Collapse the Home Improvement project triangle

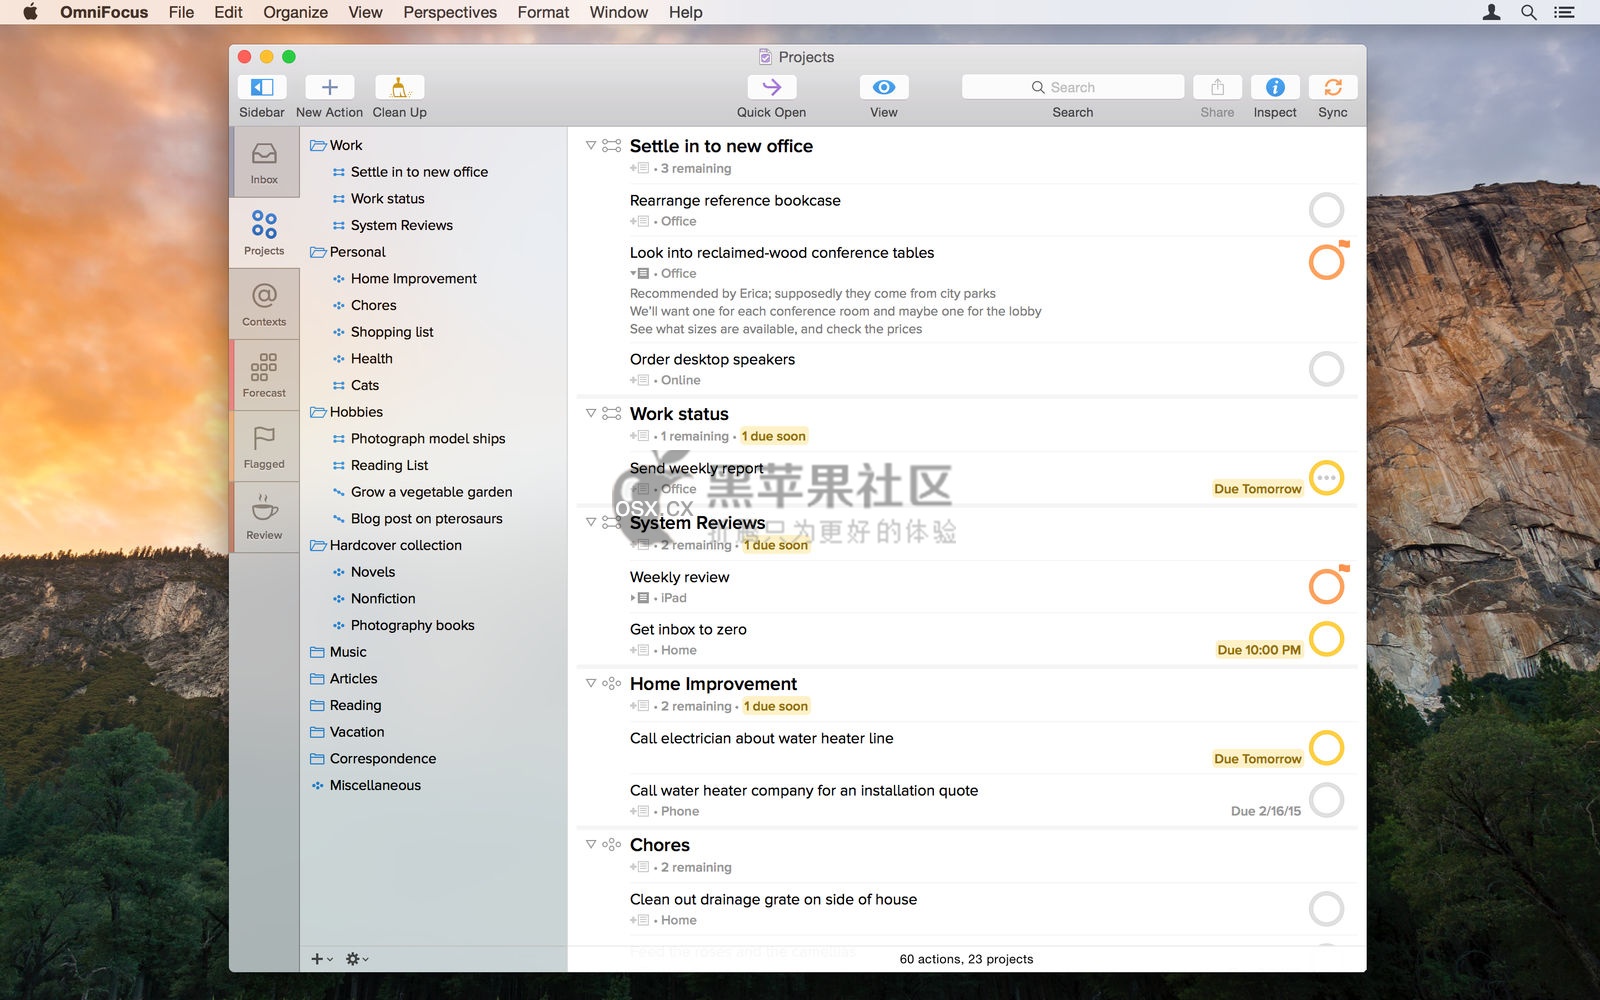pos(591,683)
